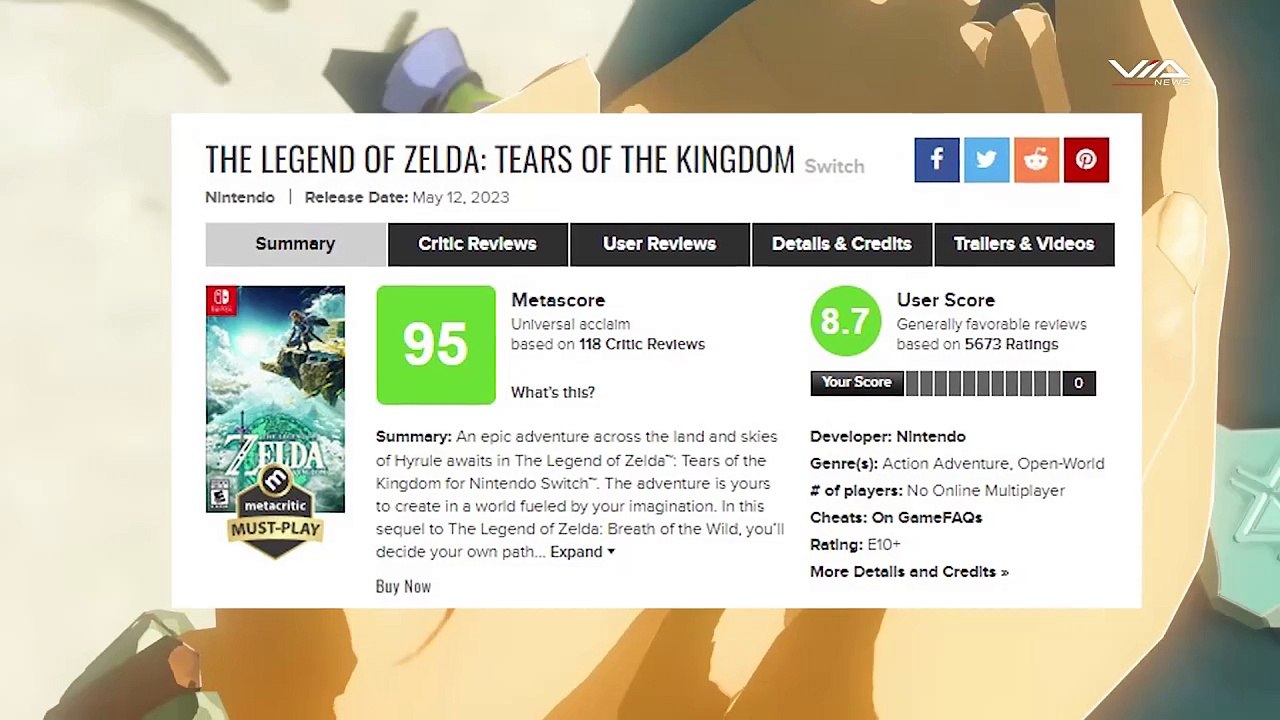1280x720 pixels.
Task: Select the Summary tab
Action: pyautogui.click(x=295, y=244)
